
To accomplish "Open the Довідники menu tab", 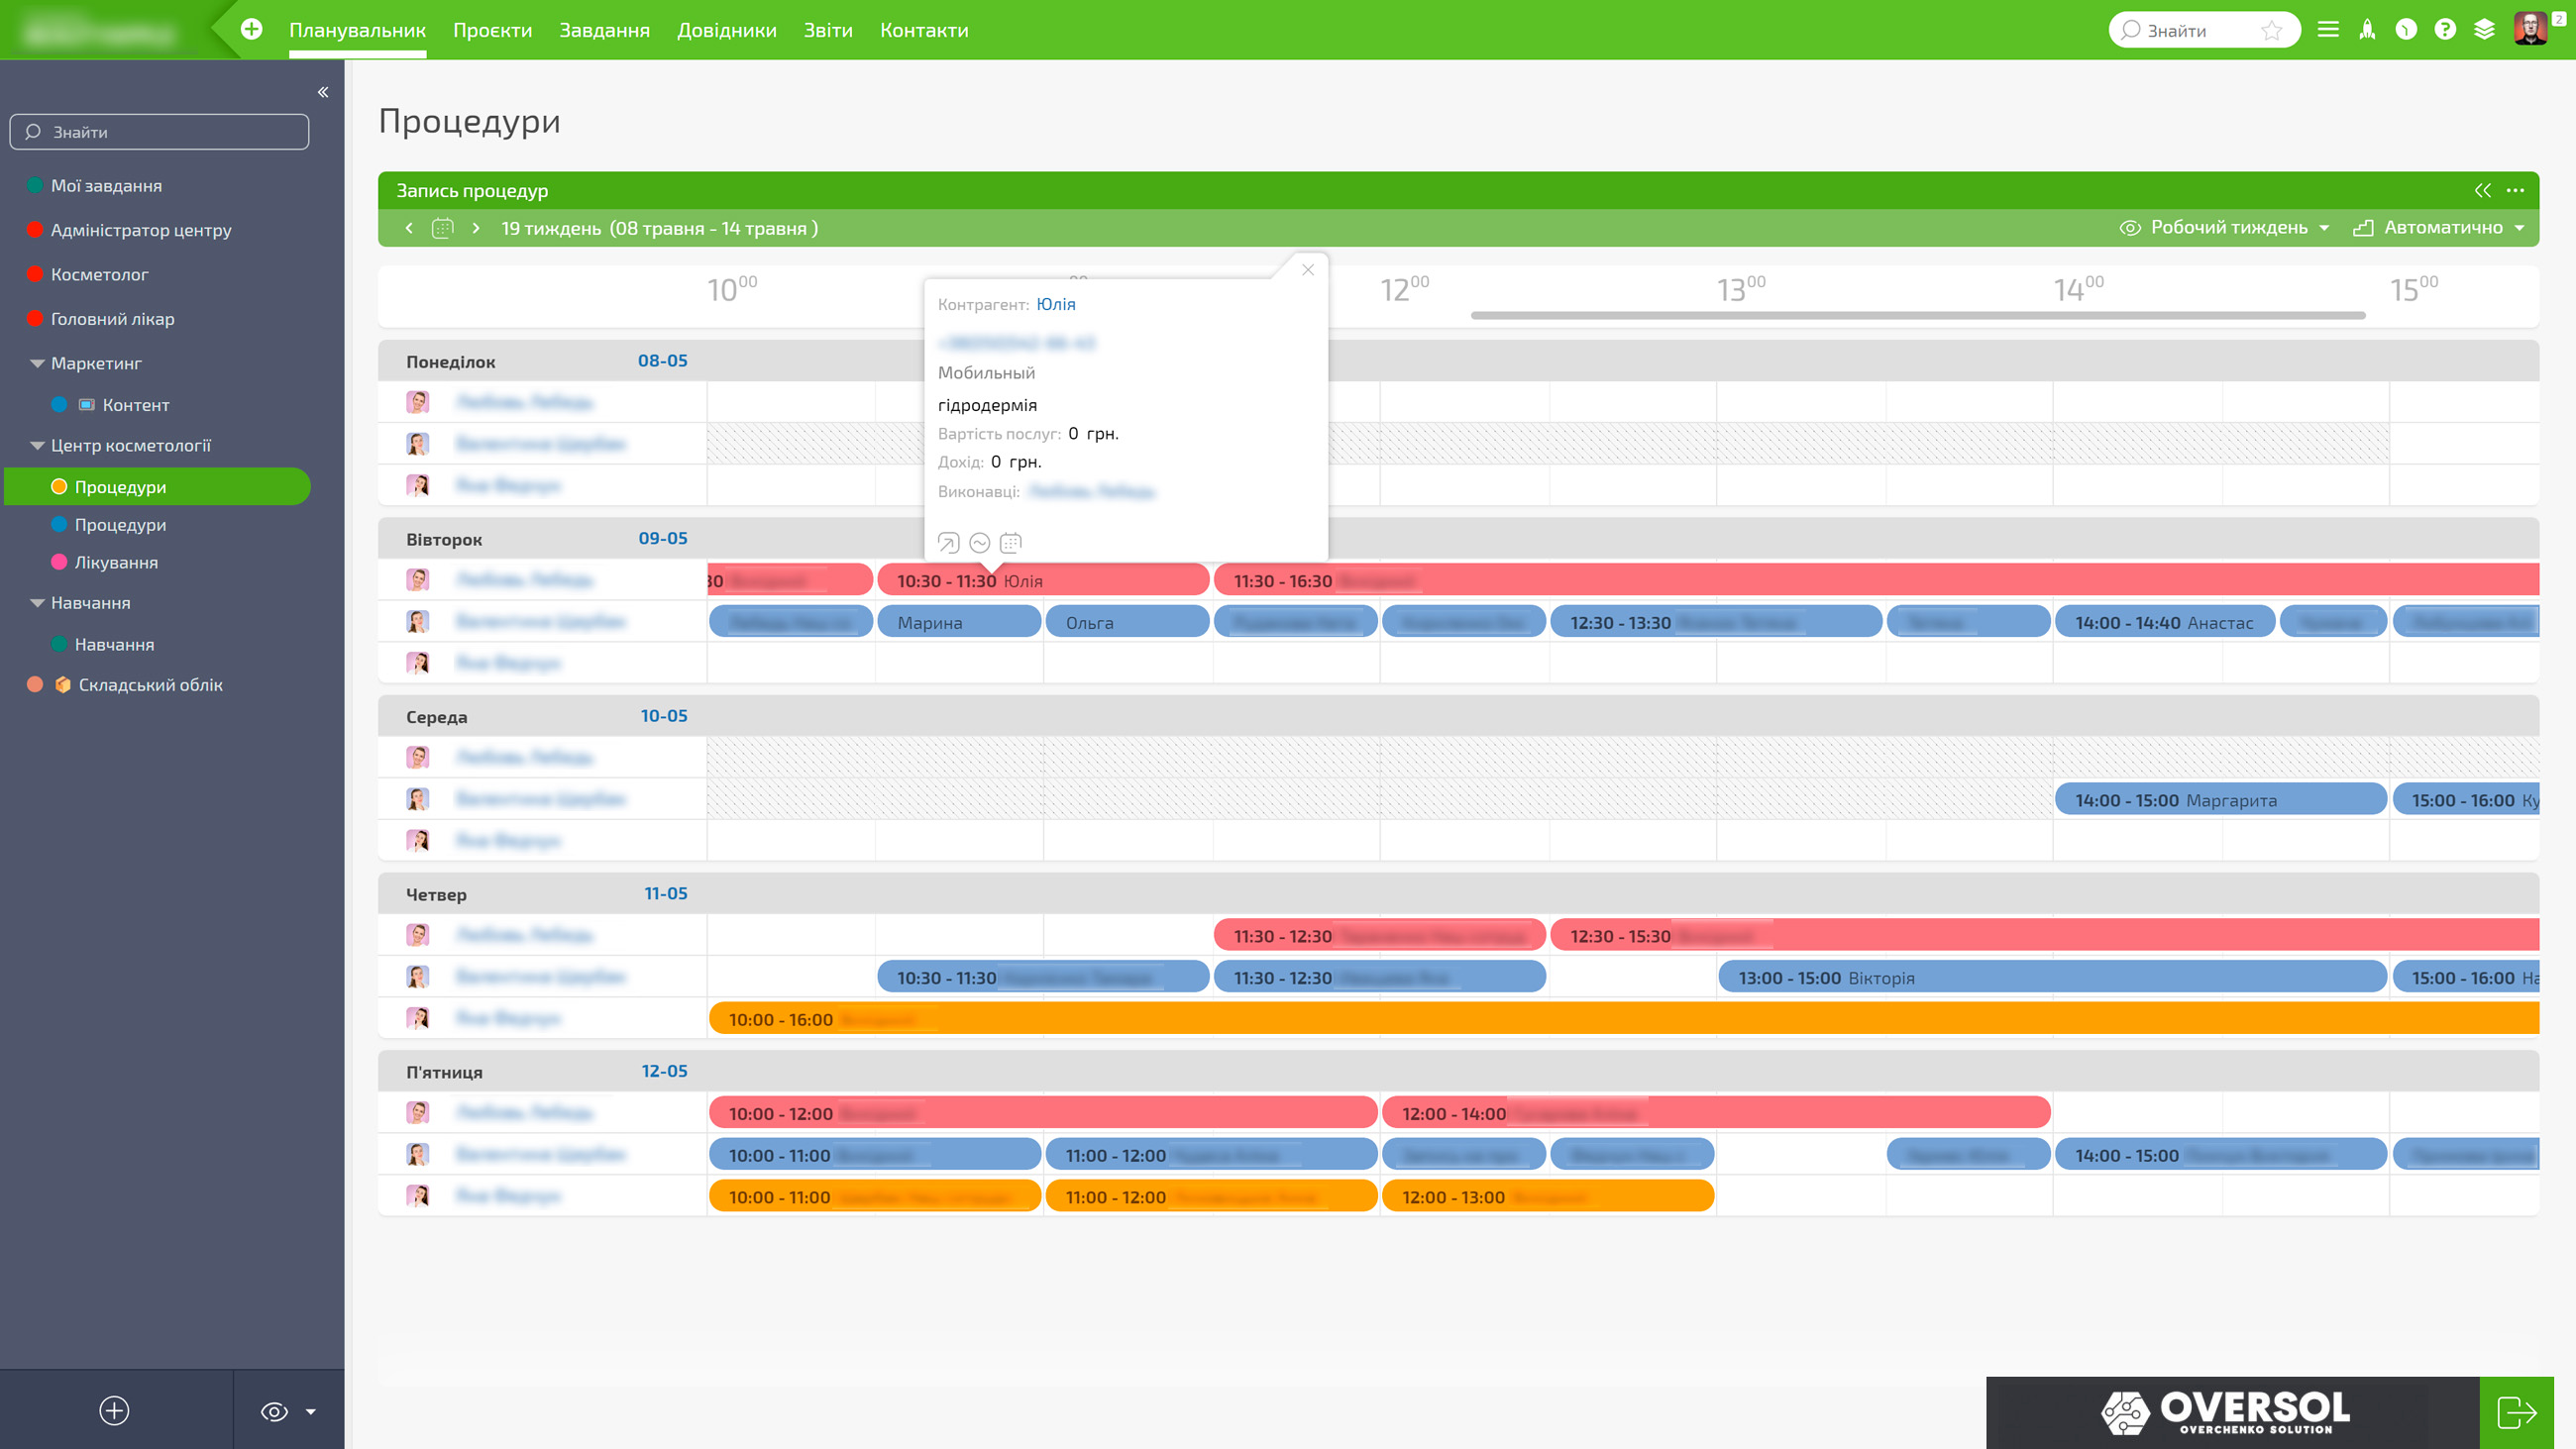I will pyautogui.click(x=727, y=30).
